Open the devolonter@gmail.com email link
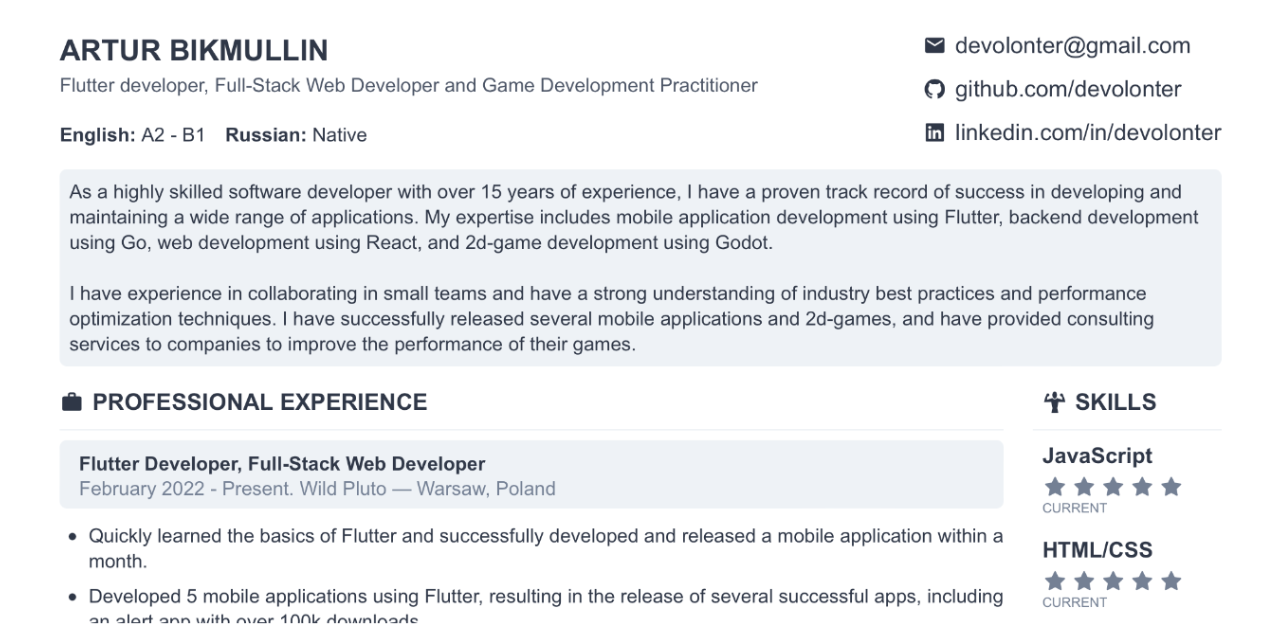The image size is (1280, 640). tap(1073, 46)
